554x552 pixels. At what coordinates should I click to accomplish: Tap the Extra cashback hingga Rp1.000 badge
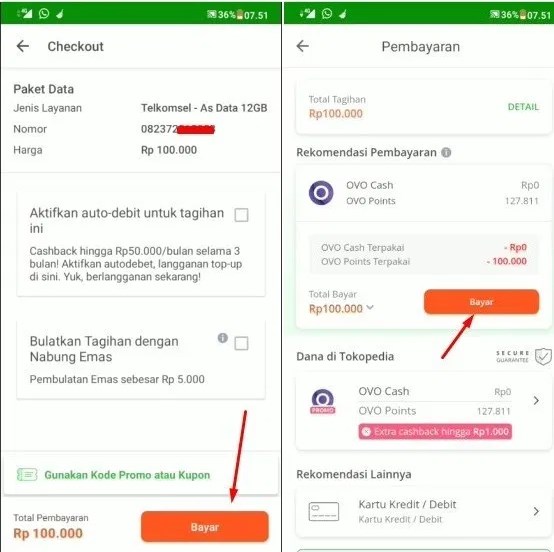[x=435, y=431]
